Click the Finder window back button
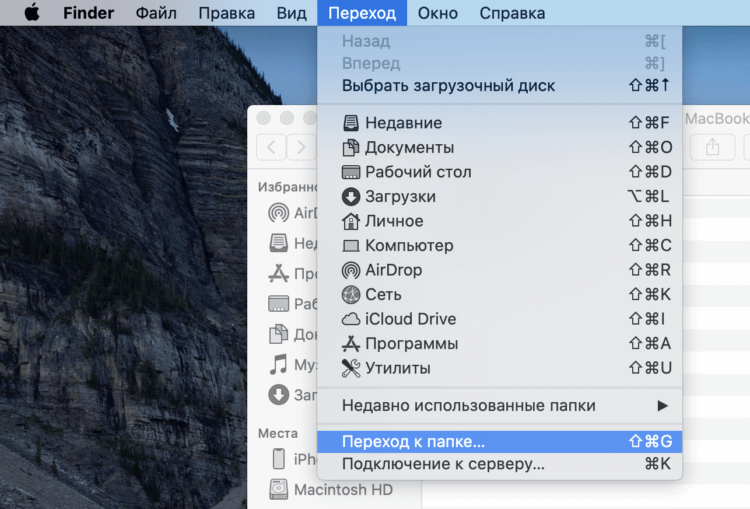 coord(271,147)
